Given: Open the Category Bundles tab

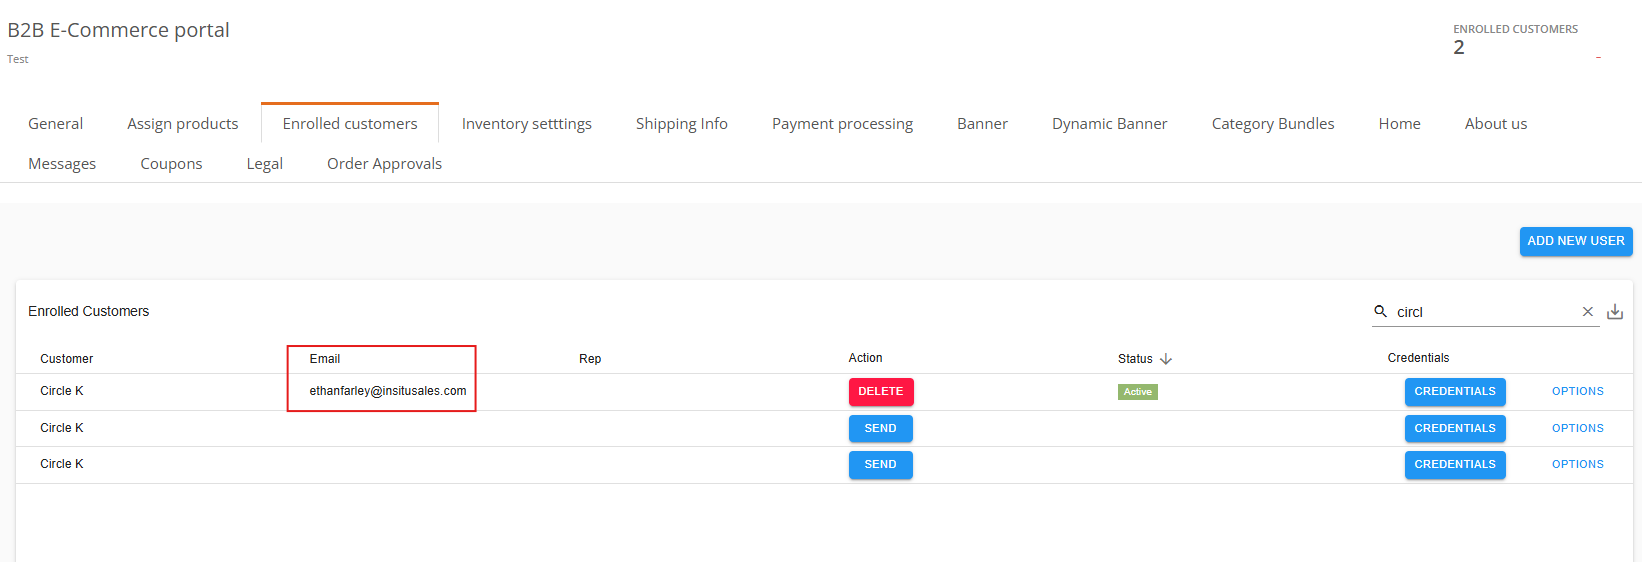Looking at the screenshot, I should 1273,124.
